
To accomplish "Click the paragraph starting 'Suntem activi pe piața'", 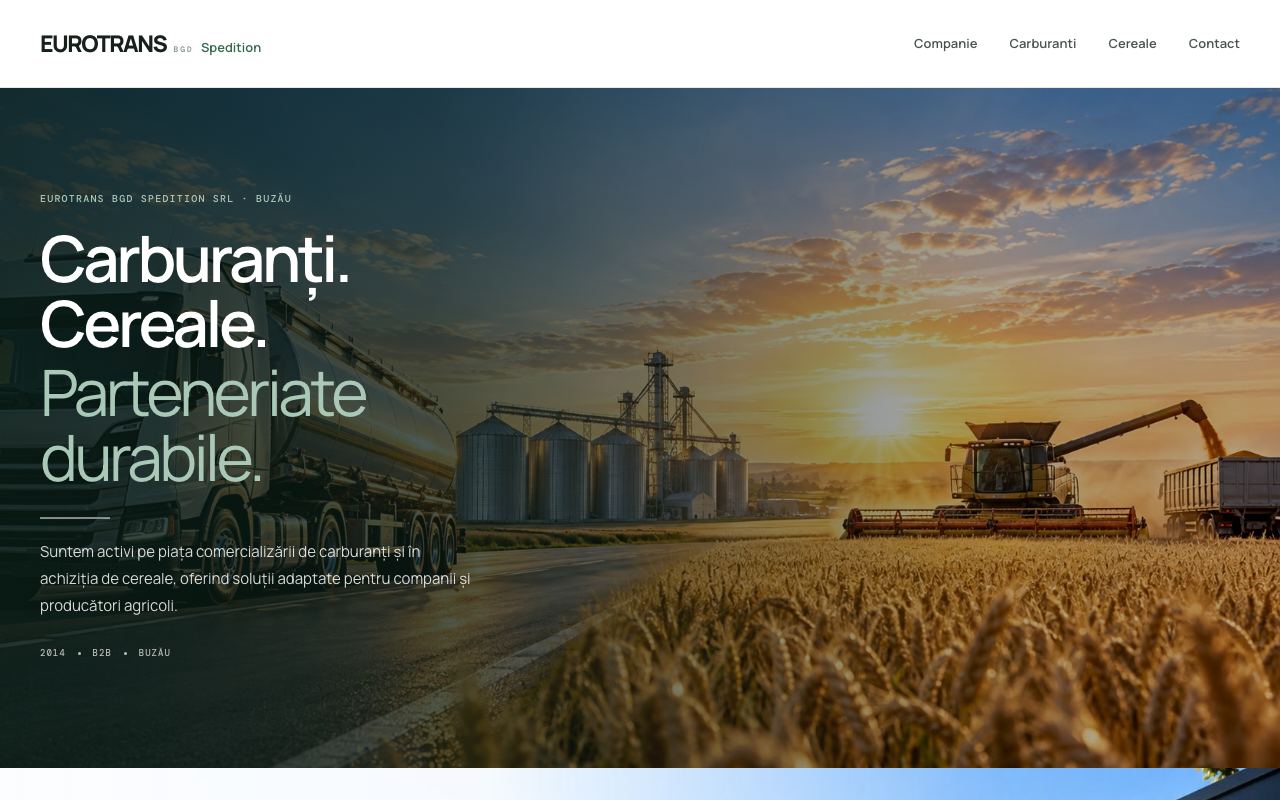I will coord(255,578).
